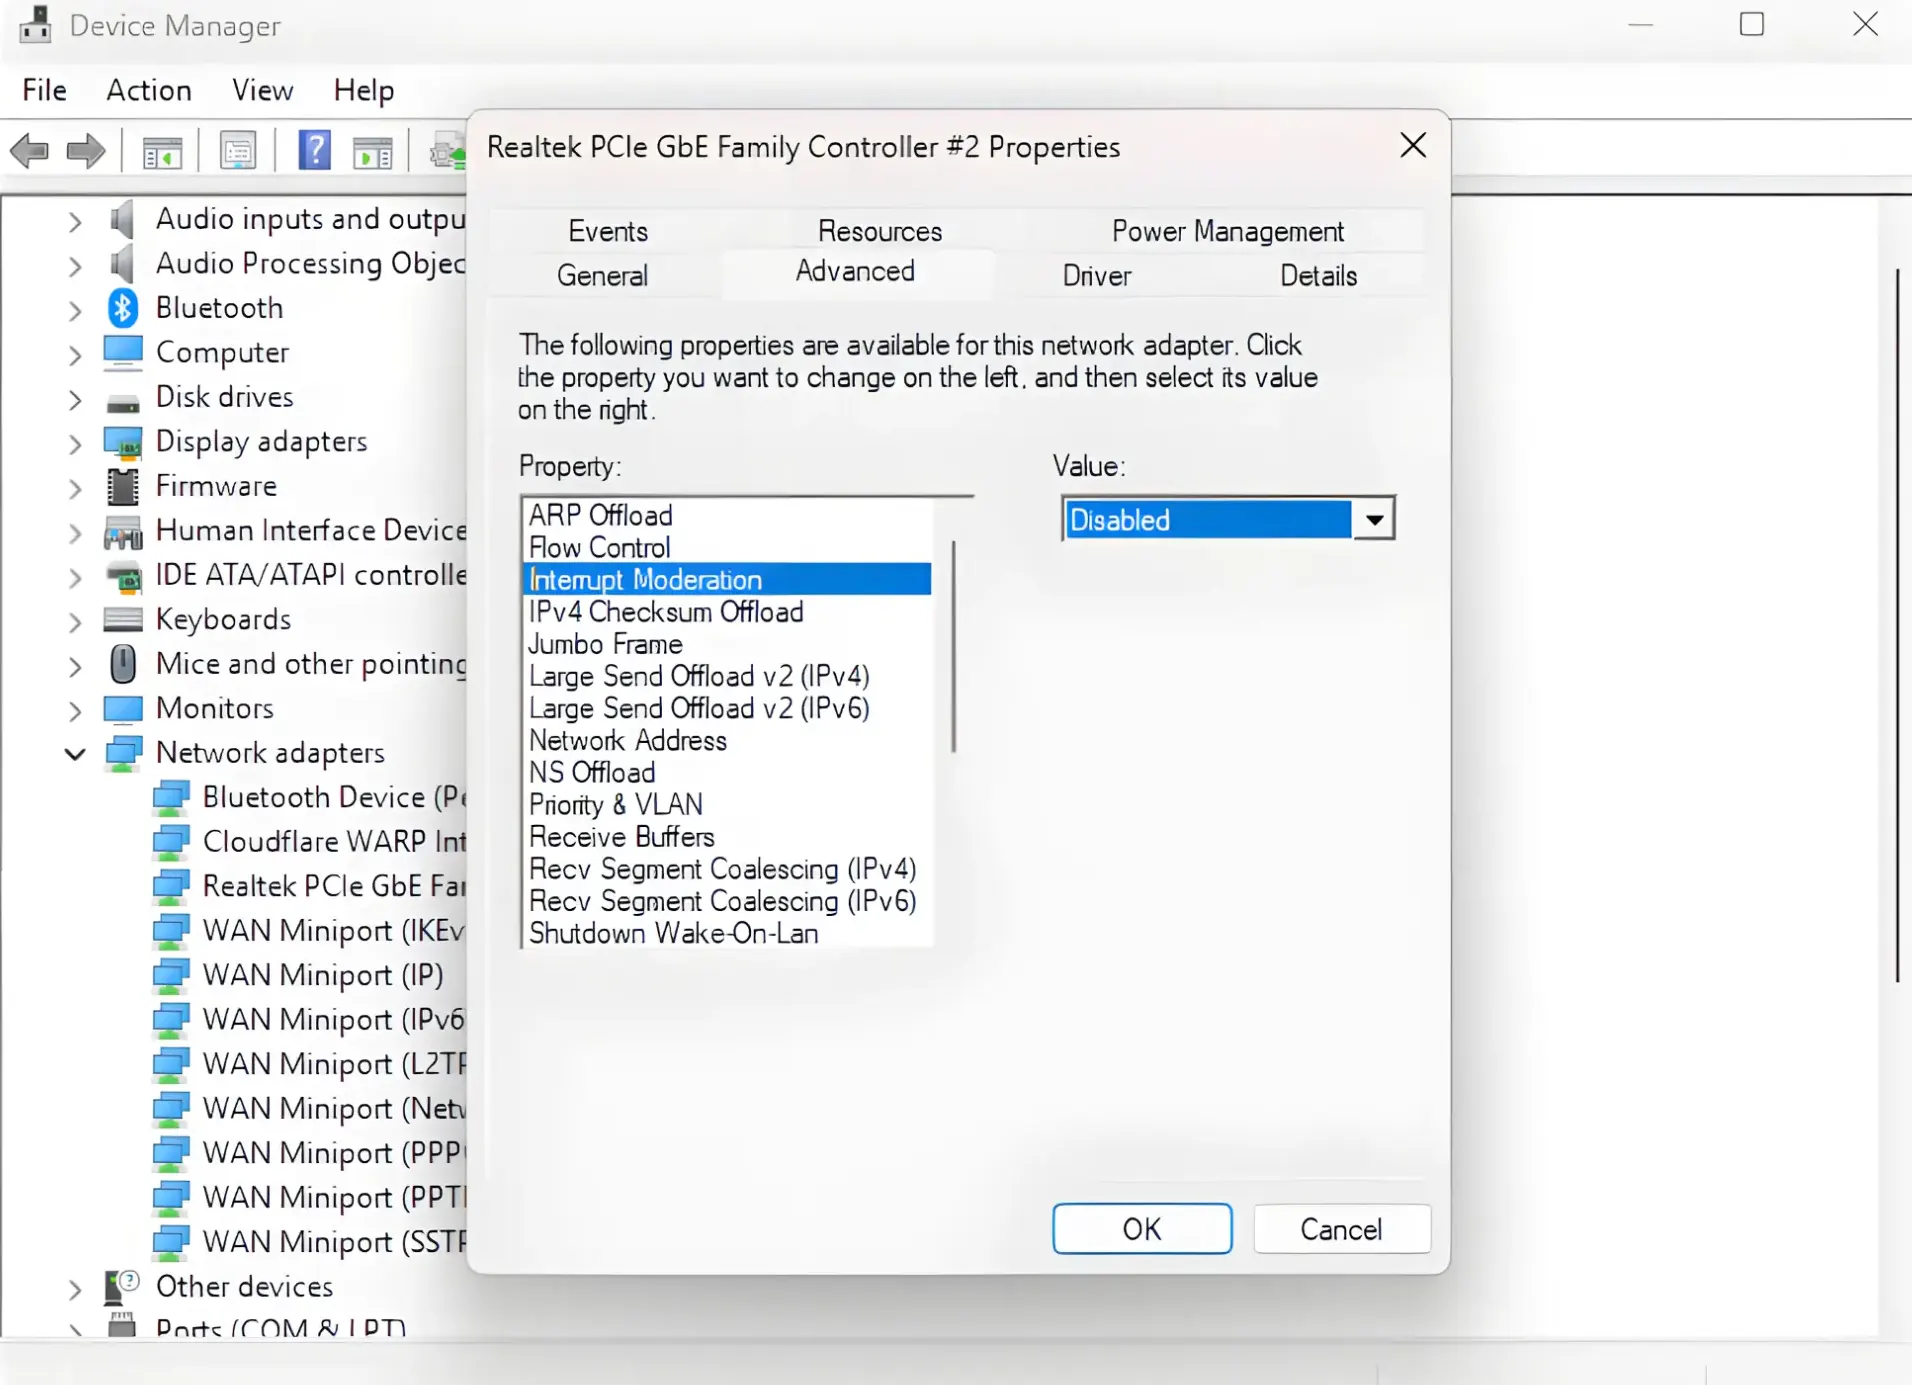Click the Computer category monitor icon

pyautogui.click(x=123, y=352)
